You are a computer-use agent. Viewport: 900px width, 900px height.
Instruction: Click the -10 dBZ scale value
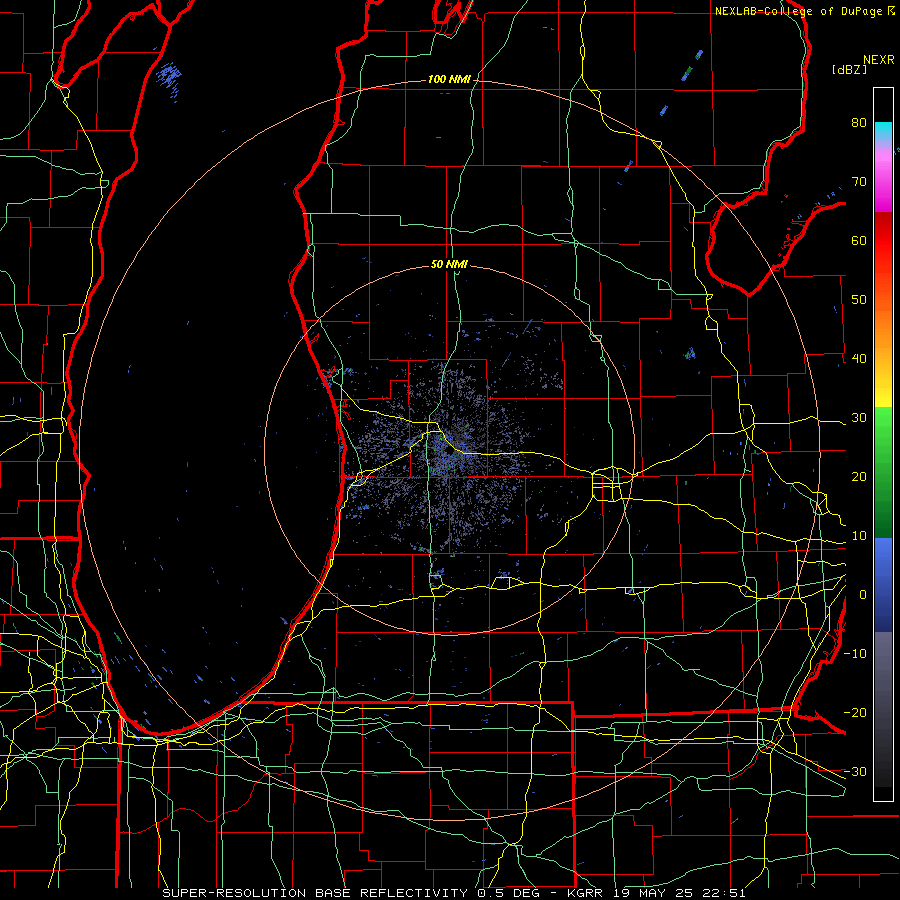point(855,654)
